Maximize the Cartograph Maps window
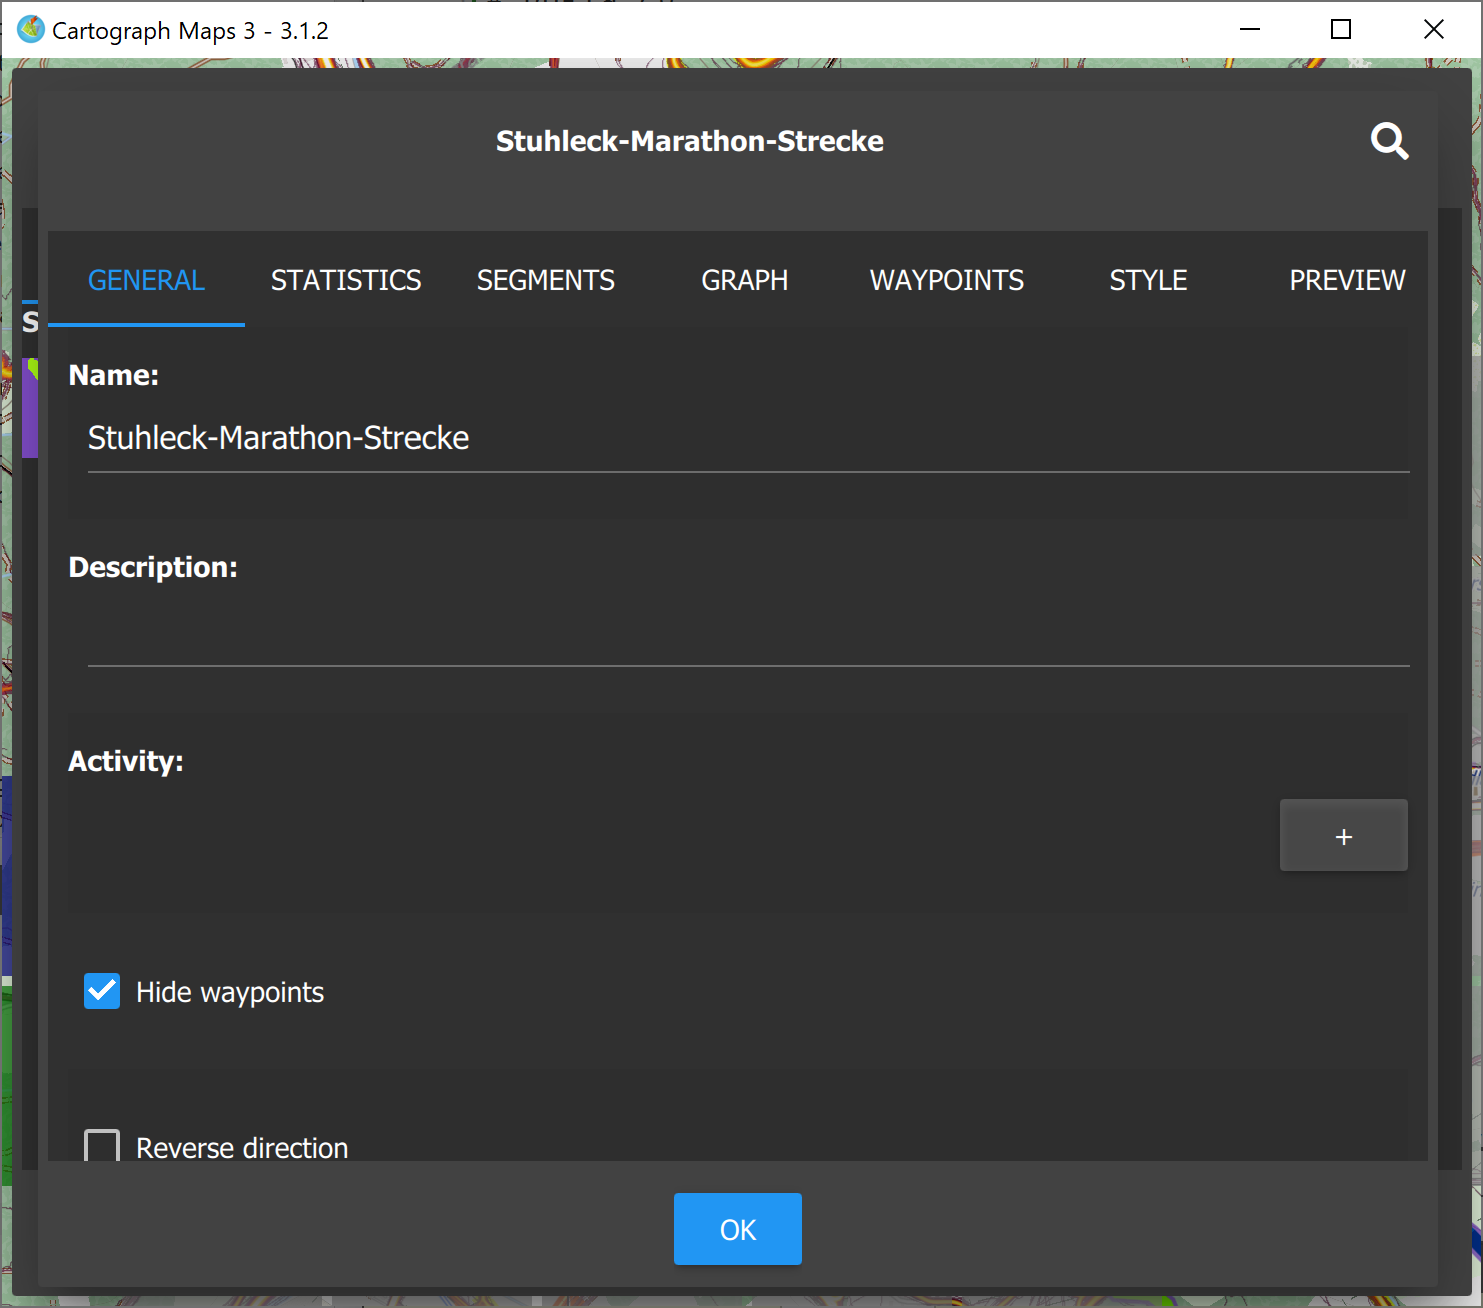 click(1341, 30)
